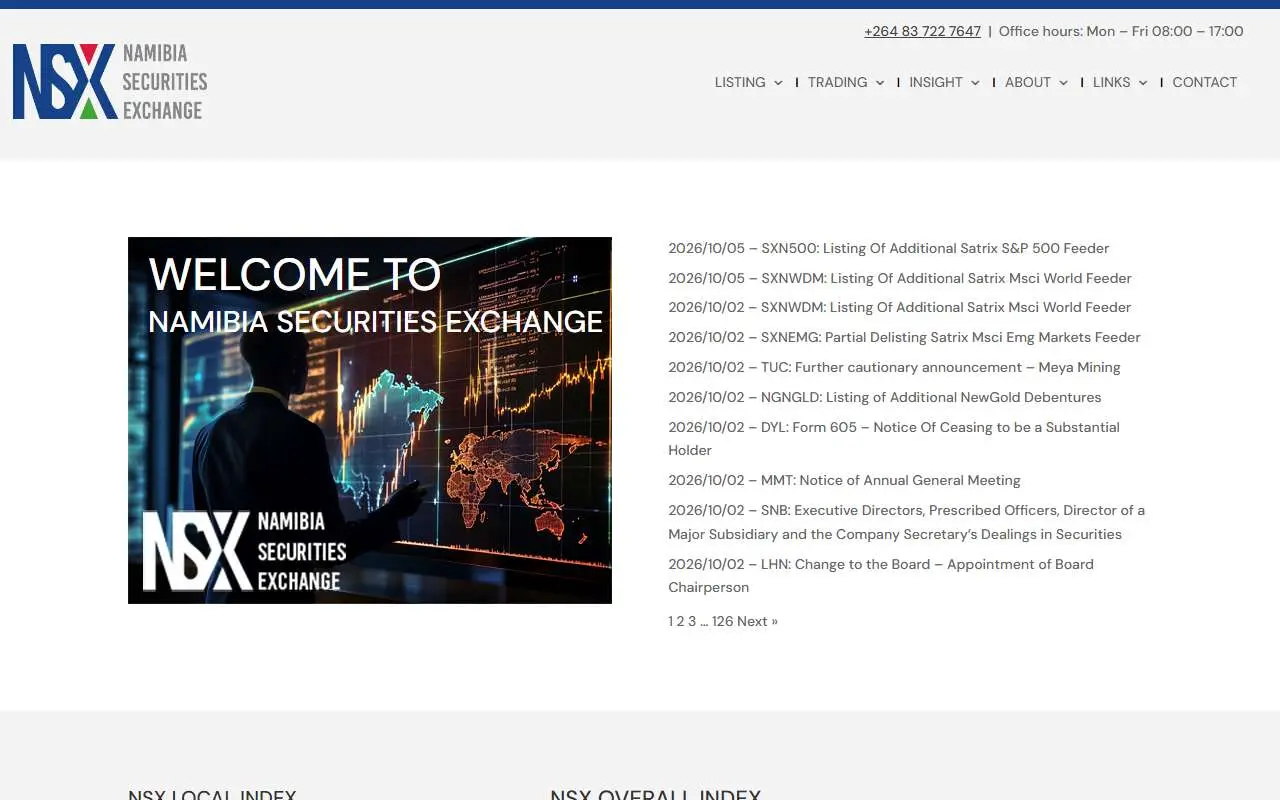Jump to announcements page 126
Viewport: 1280px width, 800px height.
point(722,621)
